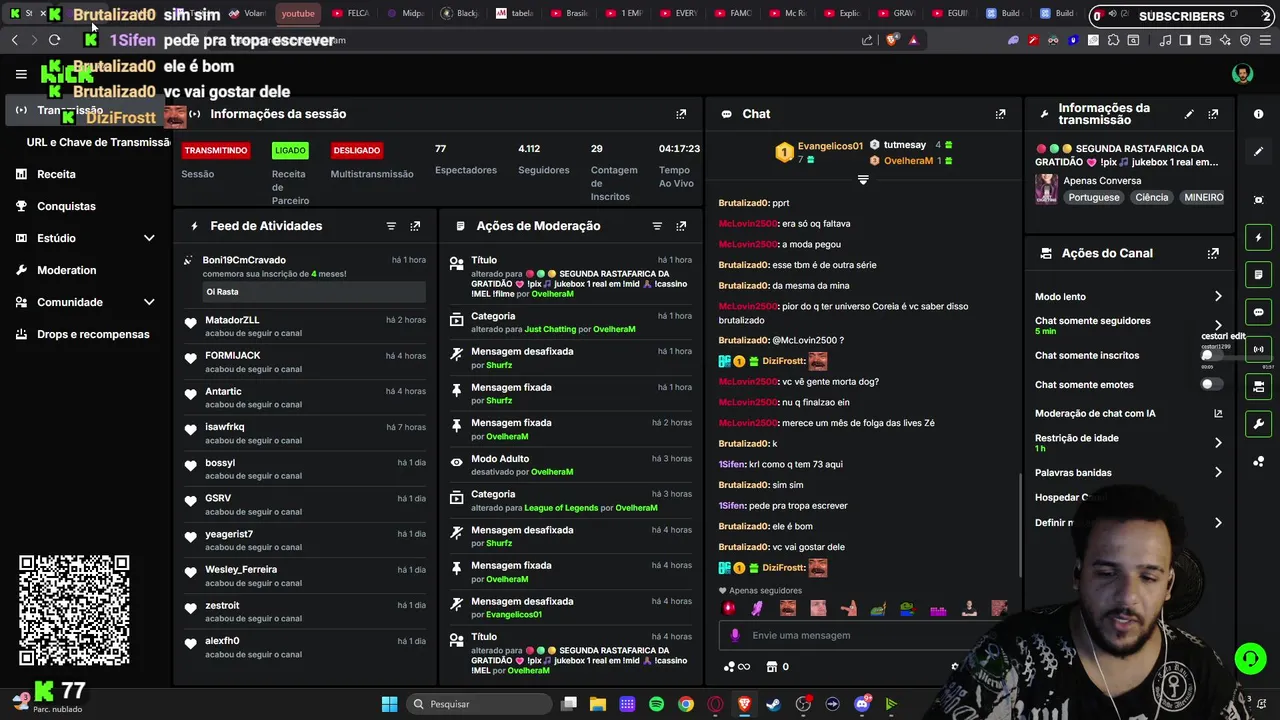Image resolution: width=1280 pixels, height=720 pixels.
Task: Click MatadorZLL follow activity entry
Action: tap(305, 326)
